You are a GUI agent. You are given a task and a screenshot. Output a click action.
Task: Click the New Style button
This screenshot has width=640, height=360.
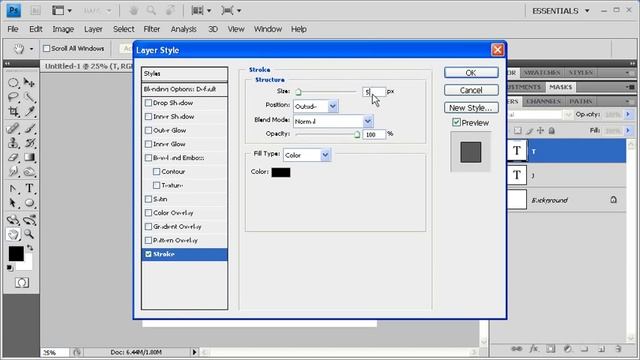coord(471,108)
